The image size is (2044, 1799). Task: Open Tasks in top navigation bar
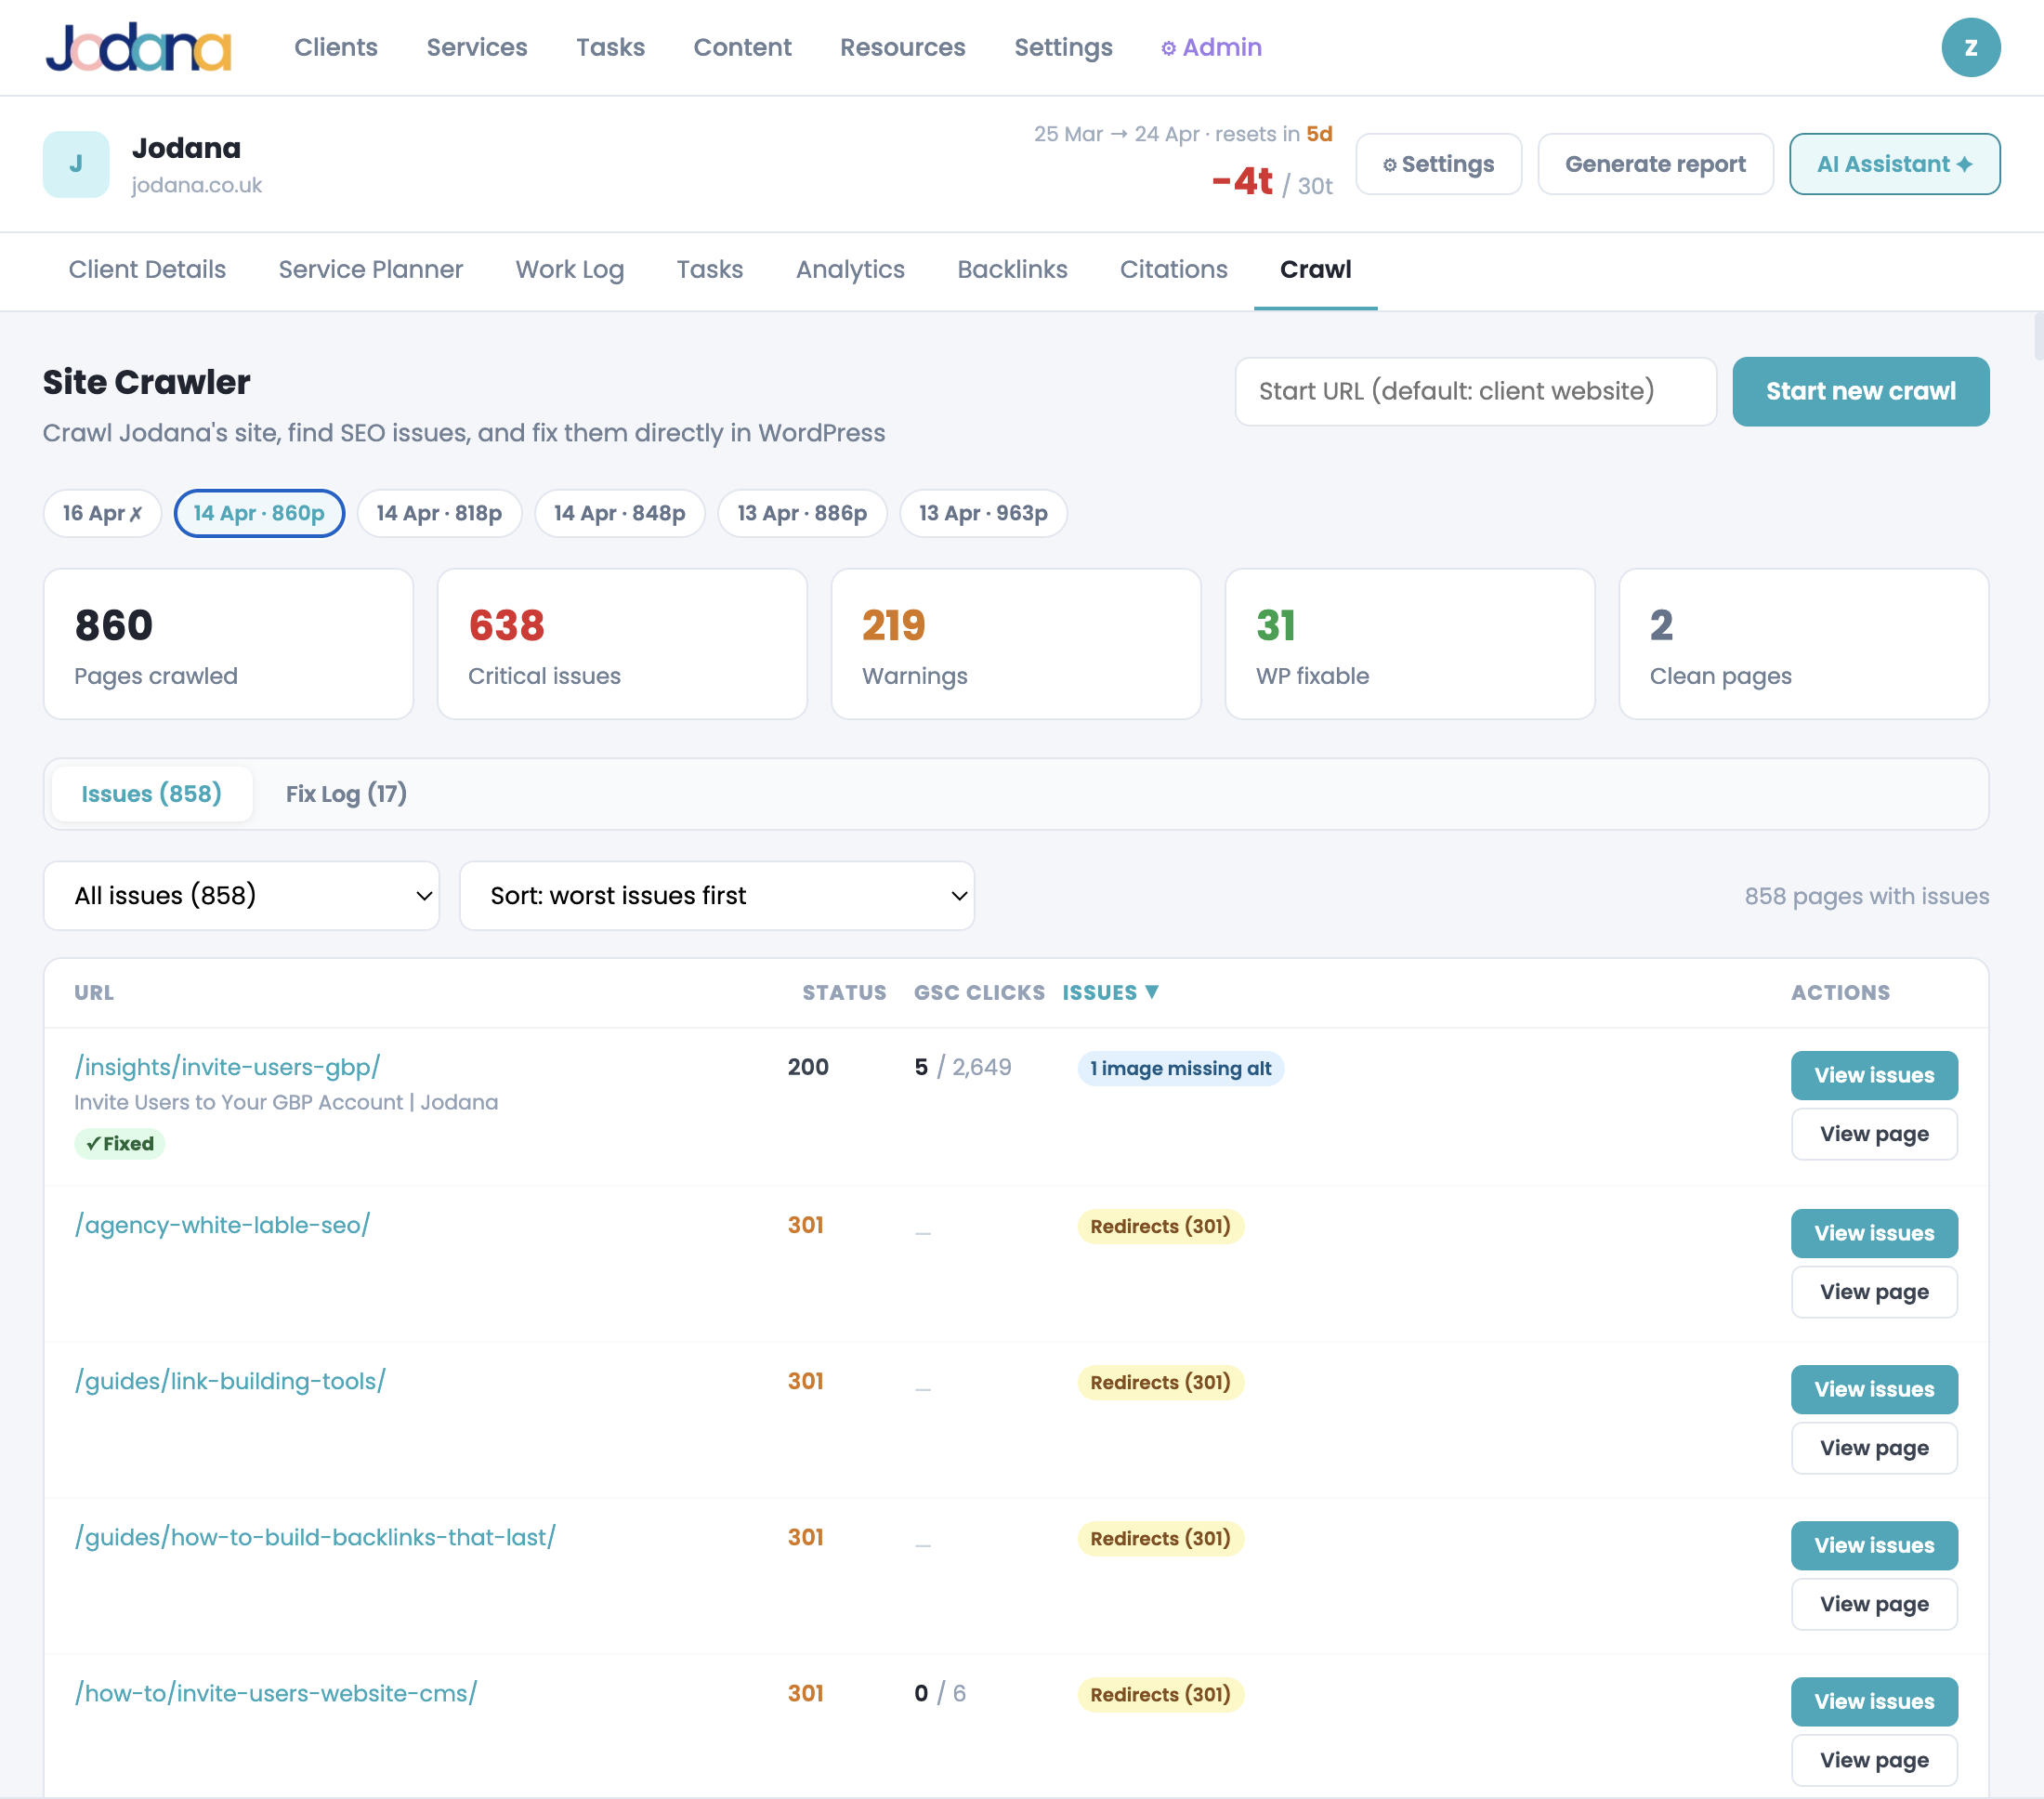point(610,47)
